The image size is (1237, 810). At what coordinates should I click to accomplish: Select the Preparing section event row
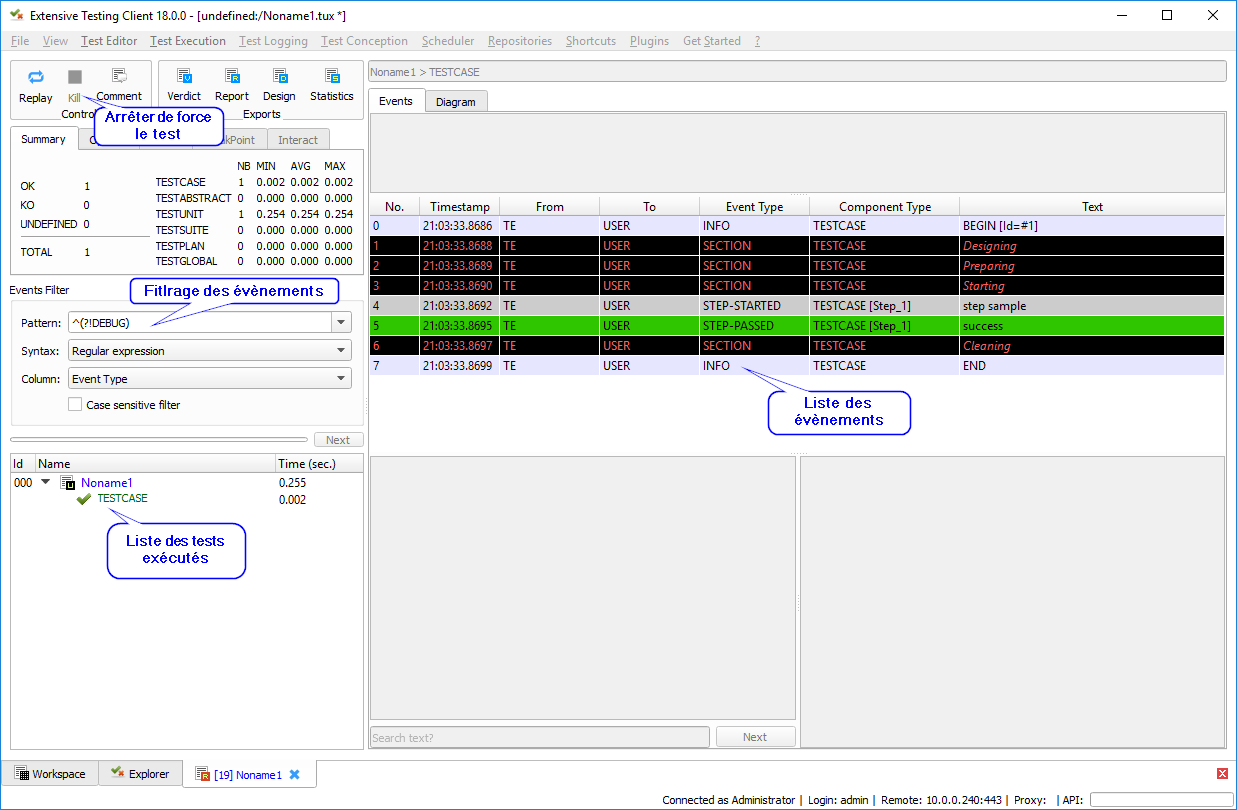tap(797, 266)
